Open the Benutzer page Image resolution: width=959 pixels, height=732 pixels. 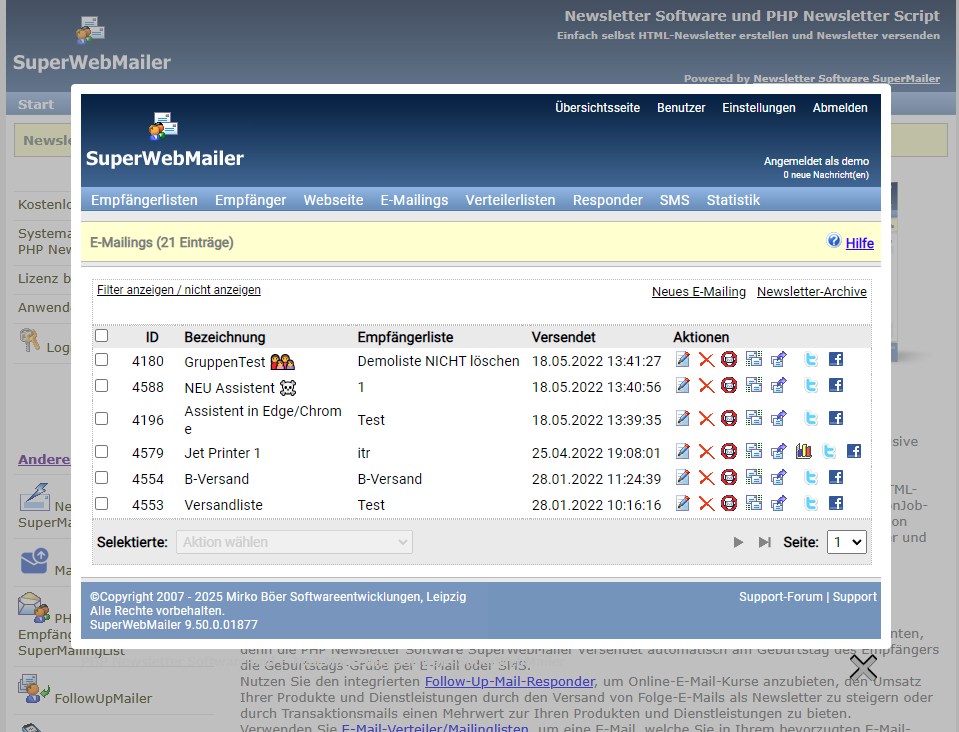[681, 108]
